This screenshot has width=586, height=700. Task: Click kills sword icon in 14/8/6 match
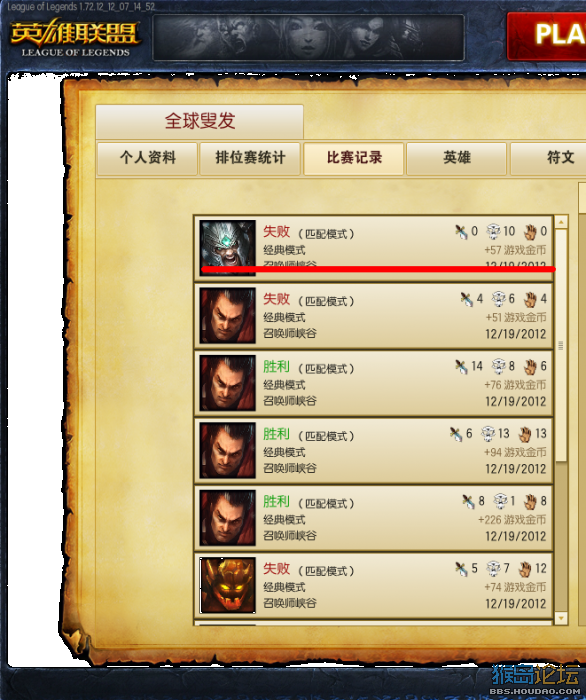pos(461,367)
